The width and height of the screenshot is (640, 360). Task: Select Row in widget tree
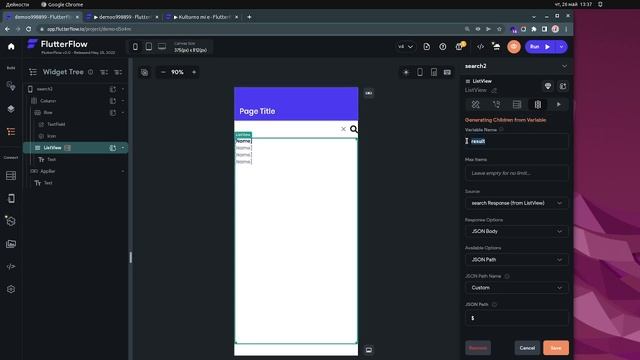click(x=48, y=113)
